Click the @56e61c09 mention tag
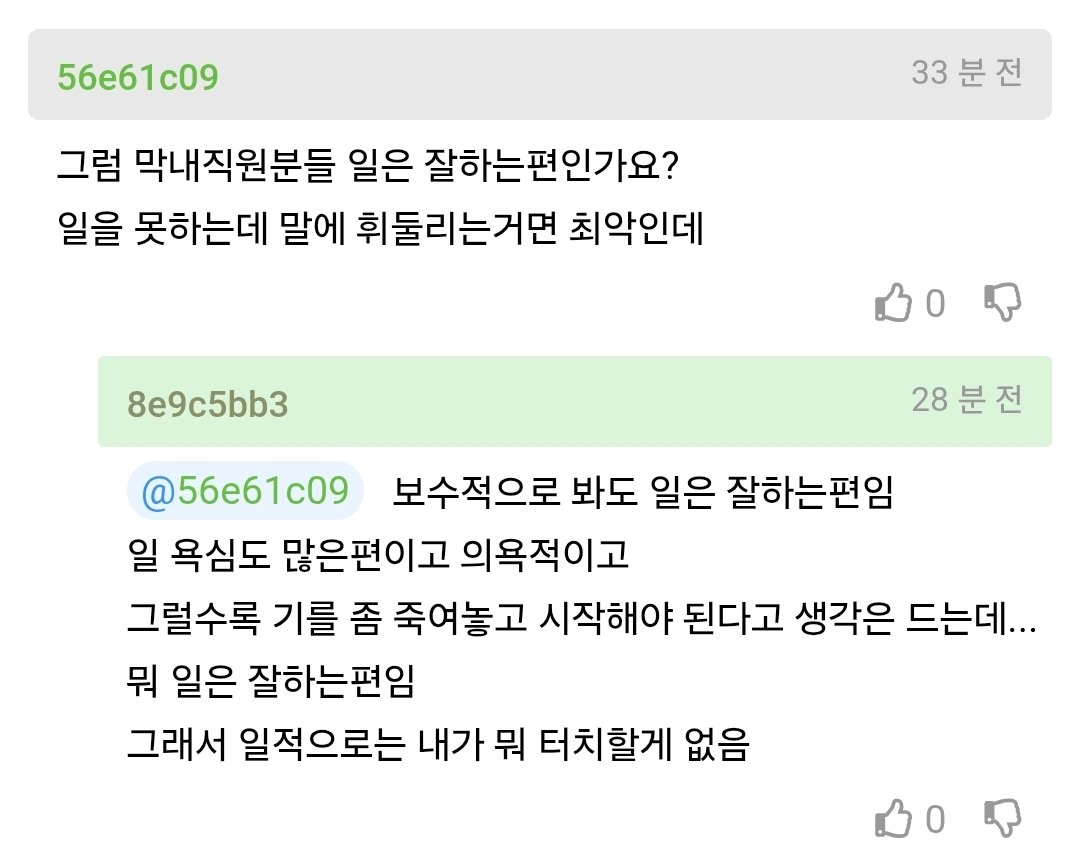This screenshot has height=855, width=1080. click(x=245, y=492)
